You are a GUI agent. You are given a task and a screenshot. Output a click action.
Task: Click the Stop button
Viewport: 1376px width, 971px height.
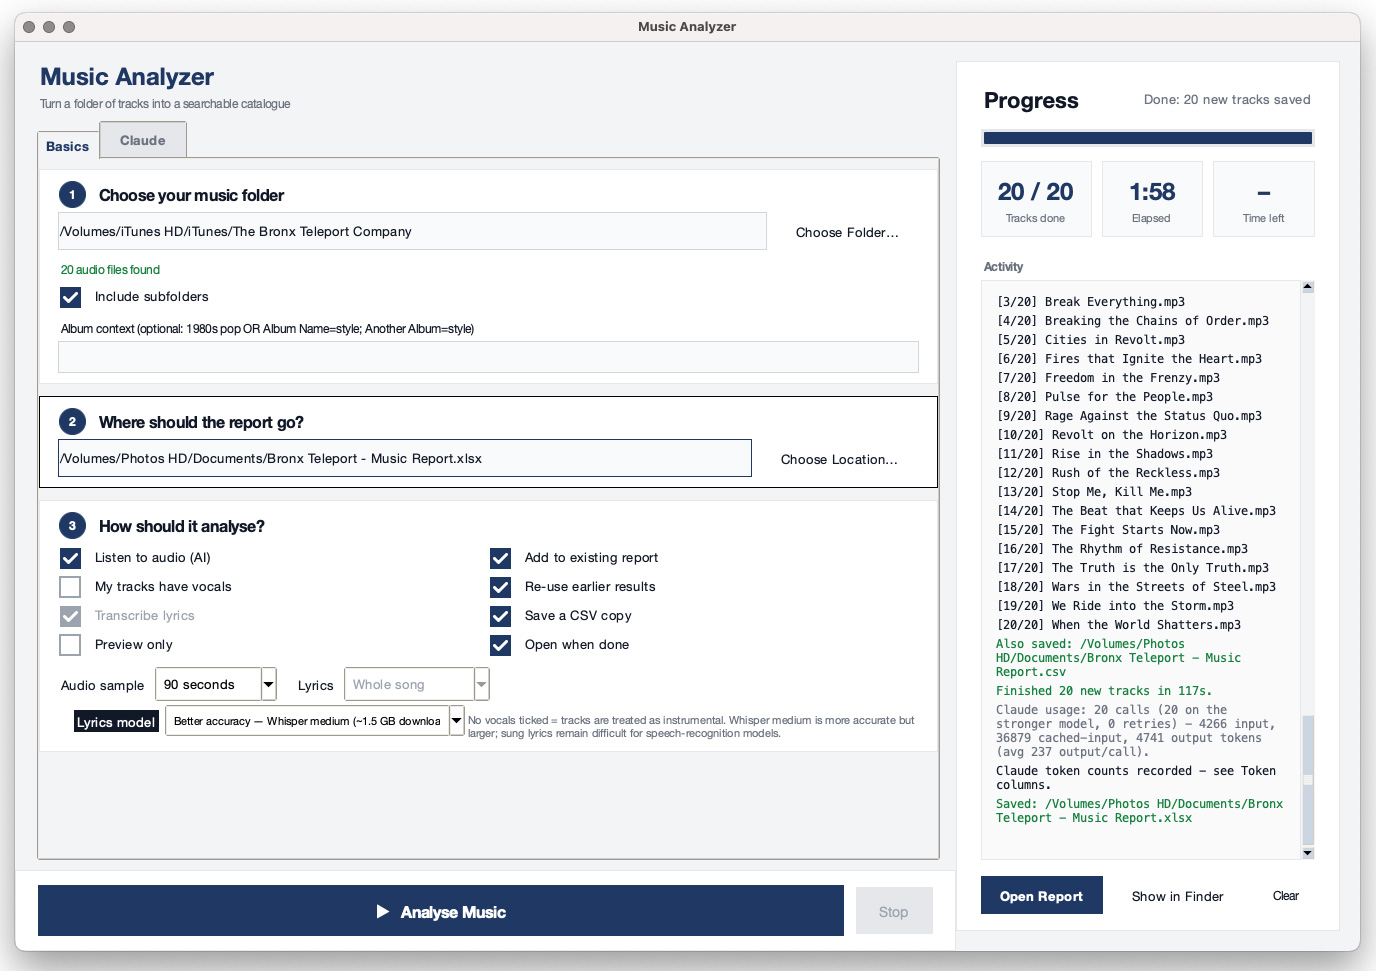pos(894,912)
